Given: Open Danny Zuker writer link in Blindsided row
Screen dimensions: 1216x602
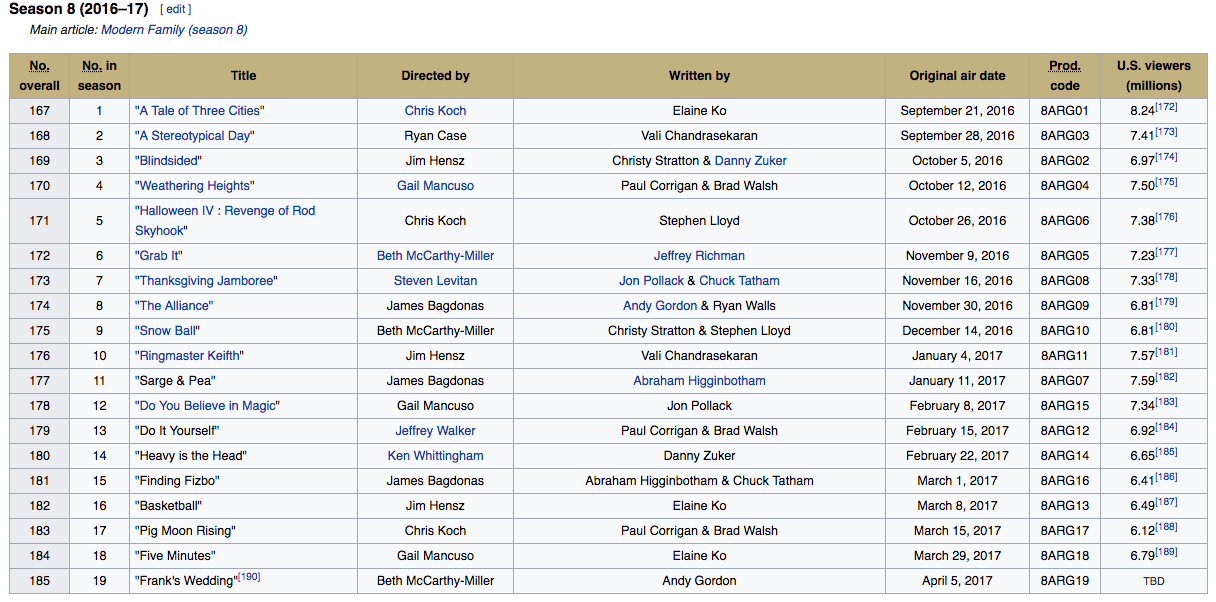Looking at the screenshot, I should [750, 161].
